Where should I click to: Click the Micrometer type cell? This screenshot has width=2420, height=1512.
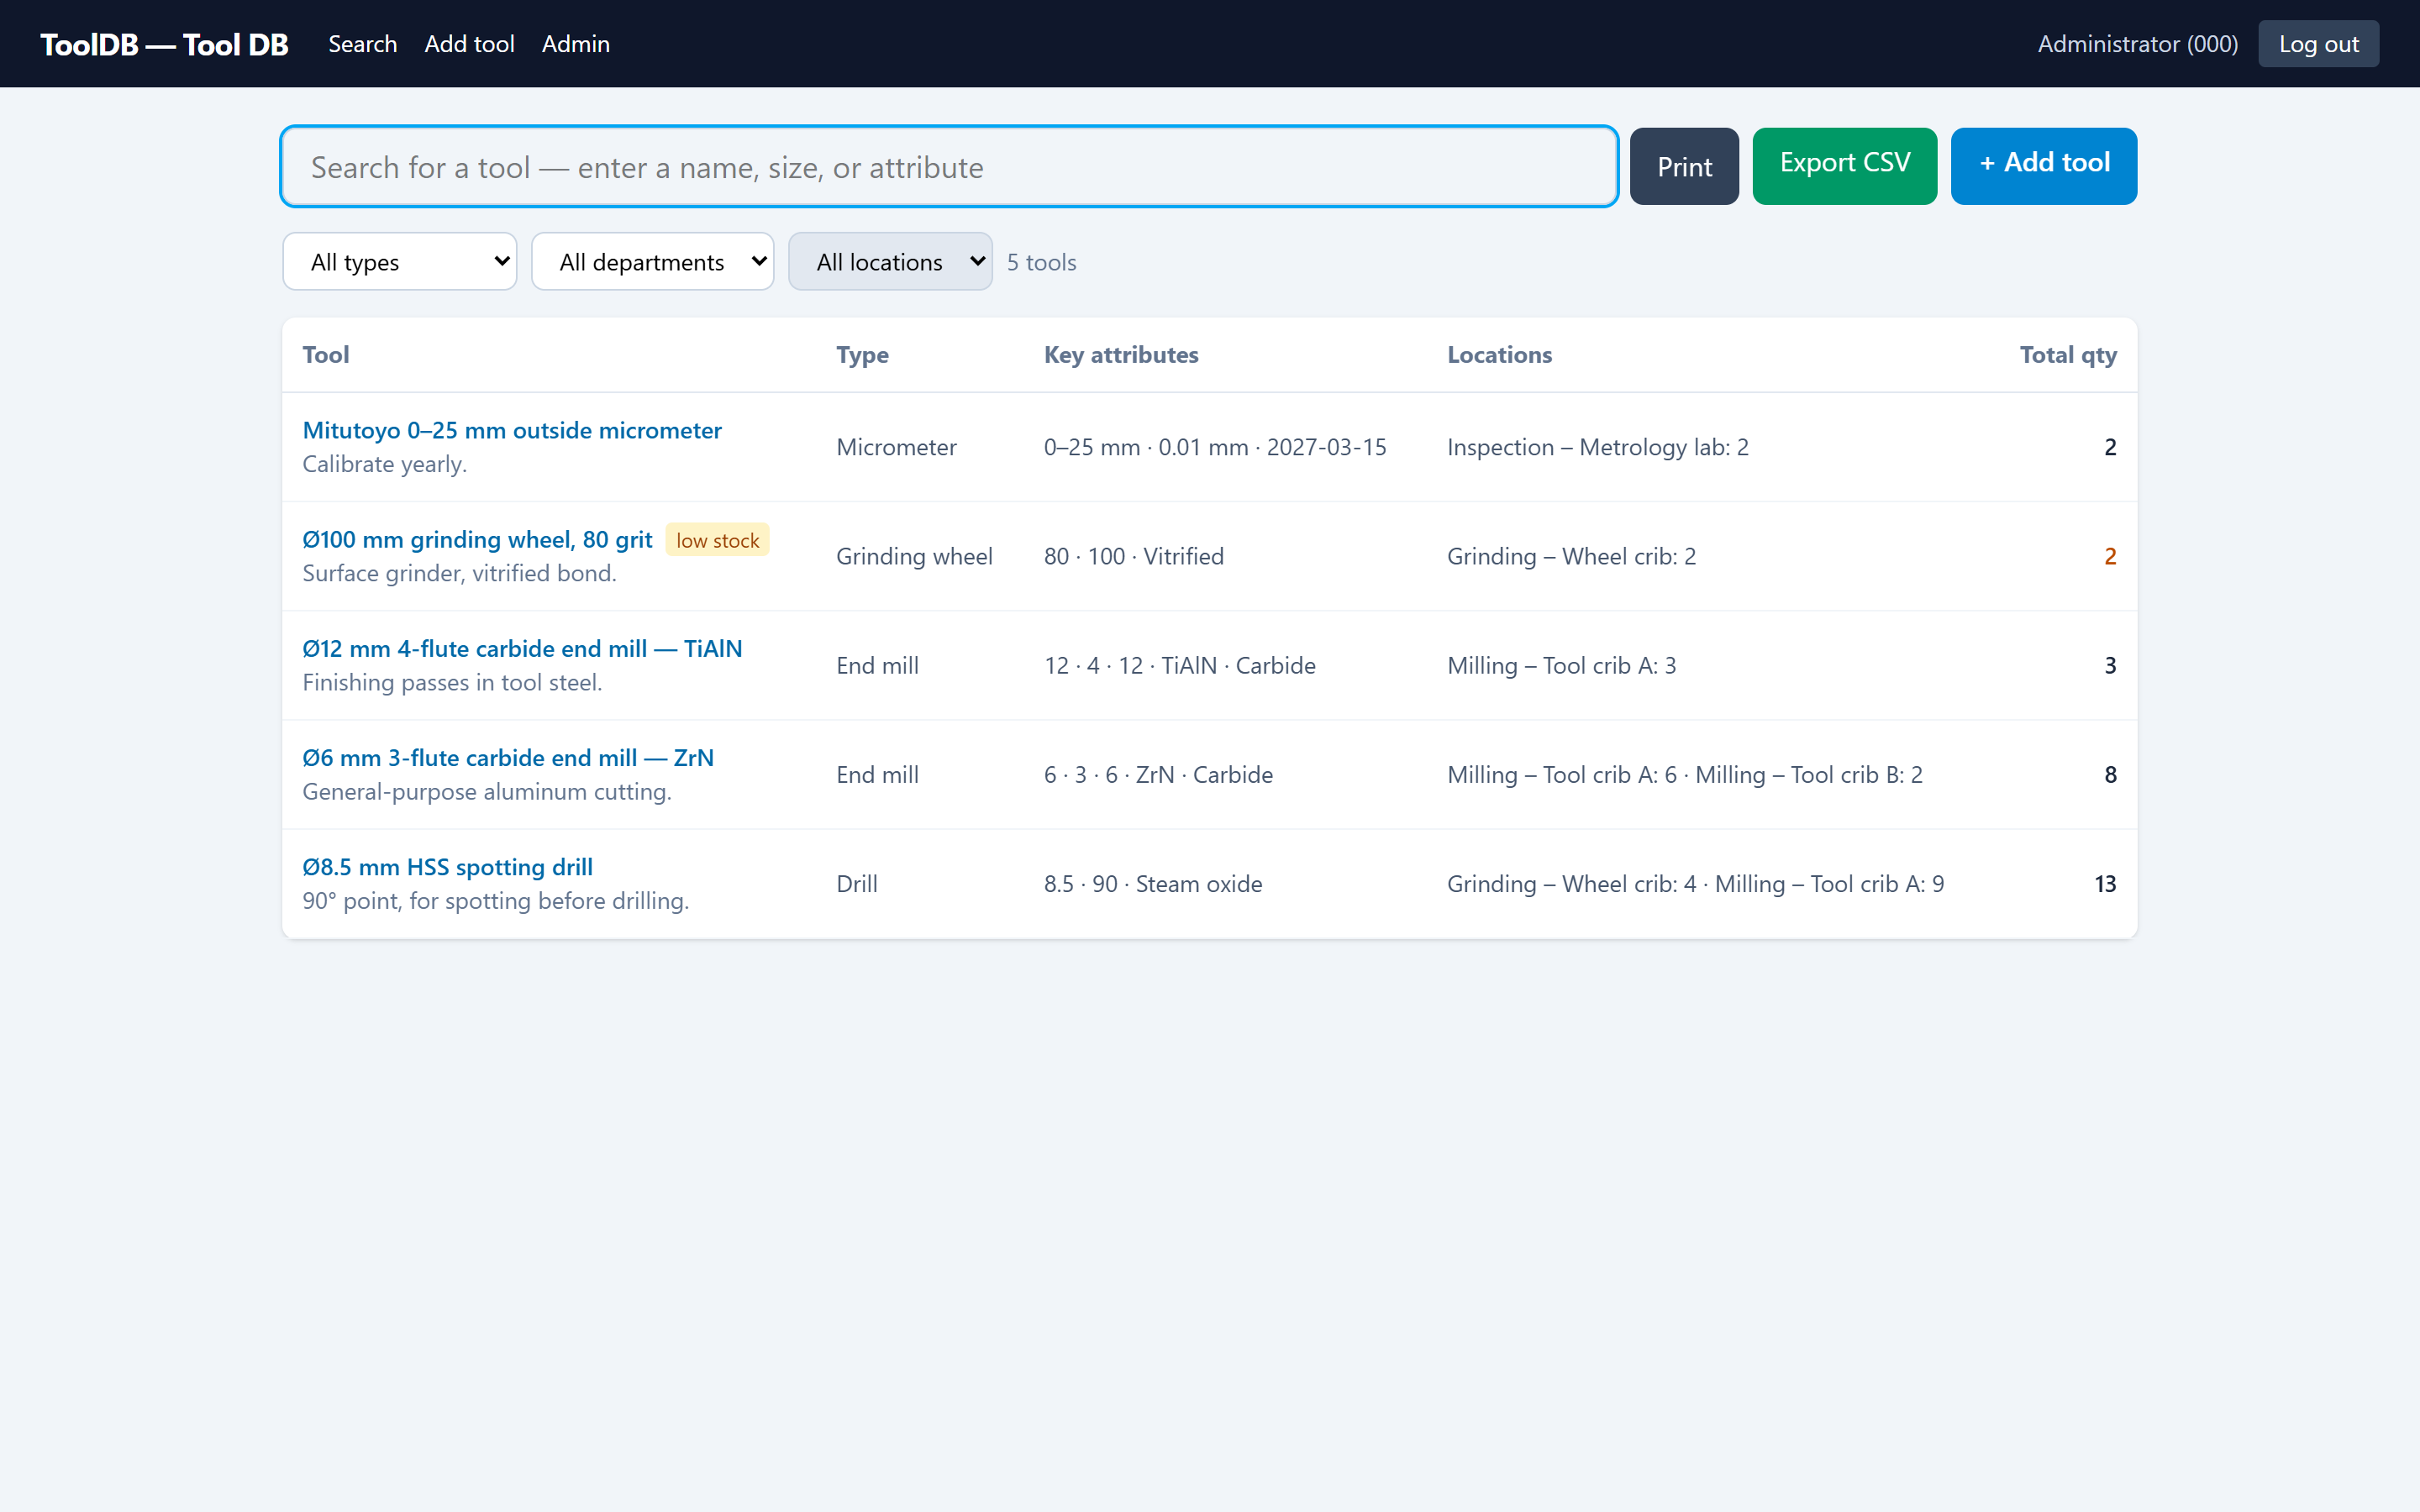click(x=896, y=447)
